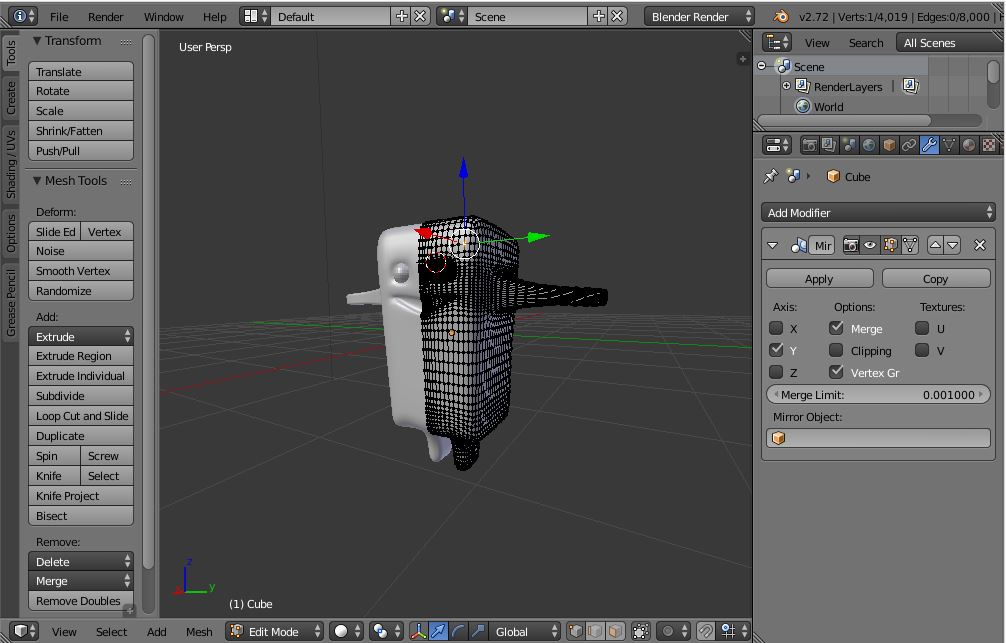
Task: Open the Render menu
Action: pyautogui.click(x=105, y=17)
